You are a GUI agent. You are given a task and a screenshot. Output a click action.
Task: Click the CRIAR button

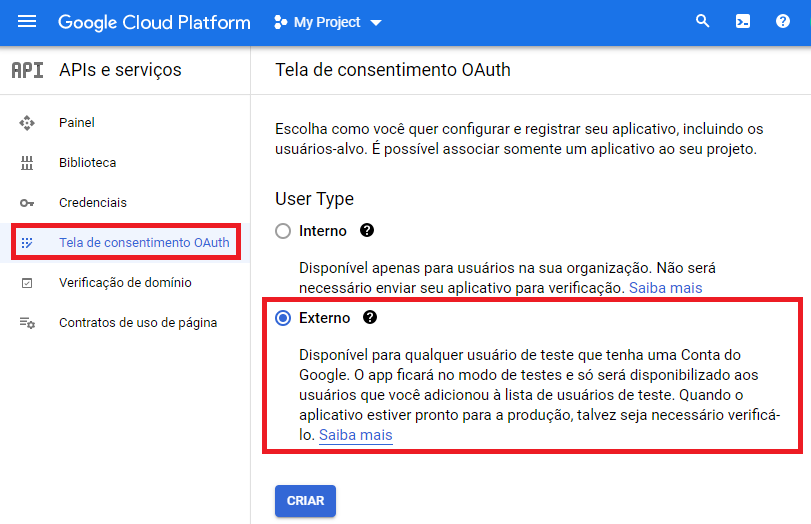[305, 501]
